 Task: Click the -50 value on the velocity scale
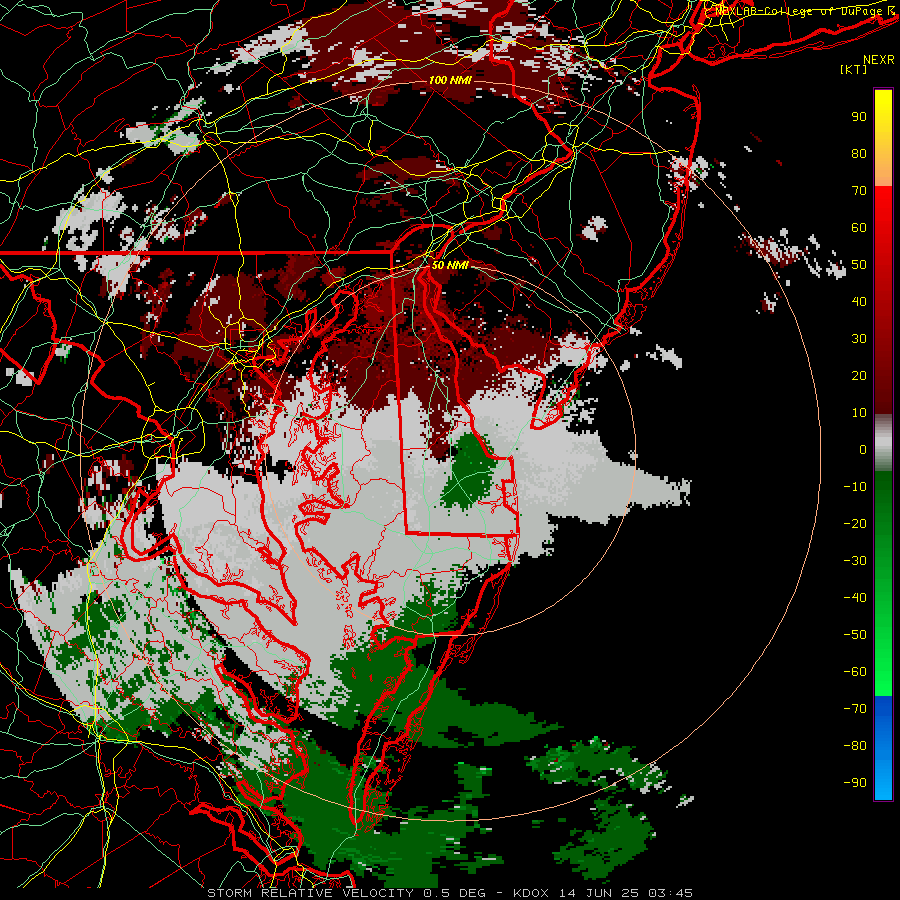coord(855,635)
